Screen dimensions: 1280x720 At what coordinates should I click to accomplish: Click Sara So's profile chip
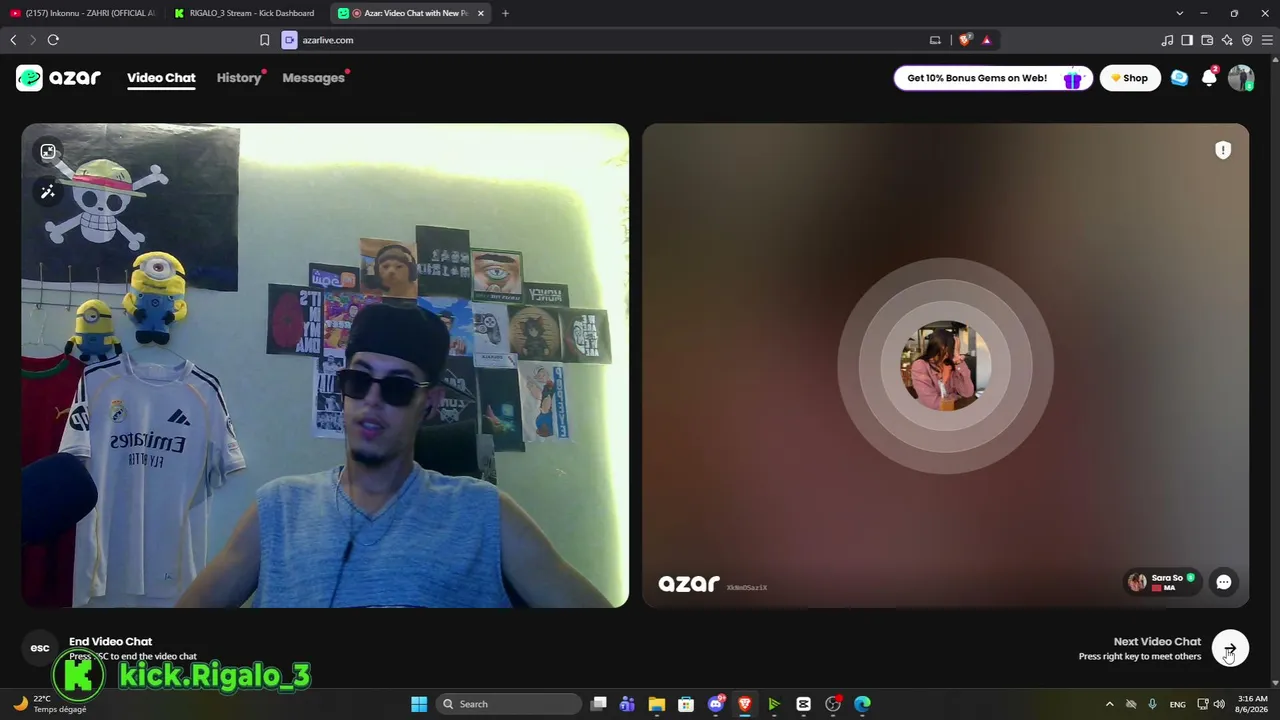pos(1161,582)
